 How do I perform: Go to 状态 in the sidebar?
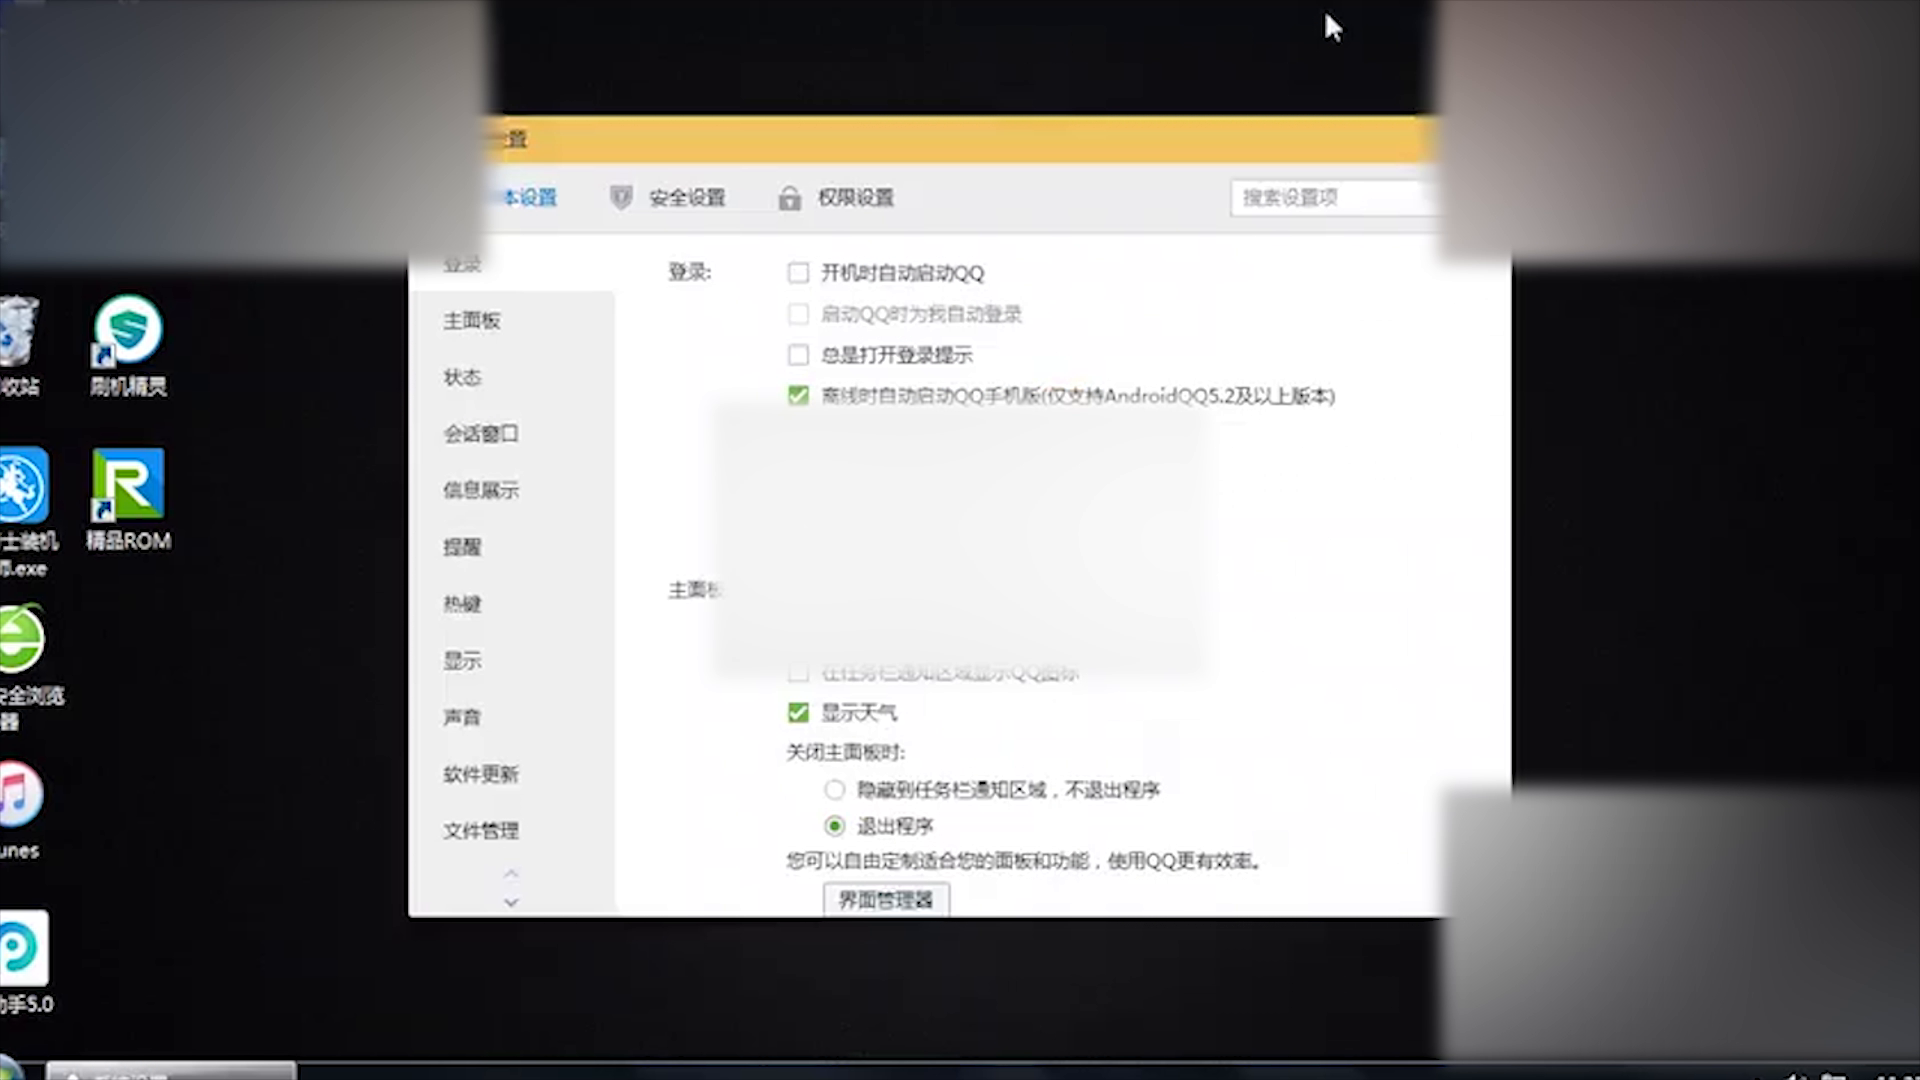coord(462,377)
